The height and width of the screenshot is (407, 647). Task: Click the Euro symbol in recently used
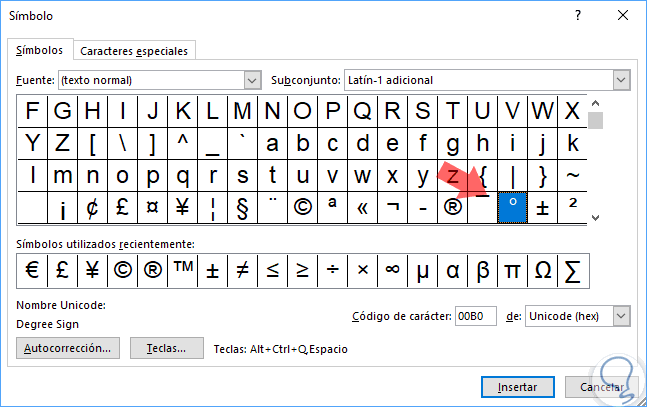[x=32, y=269]
